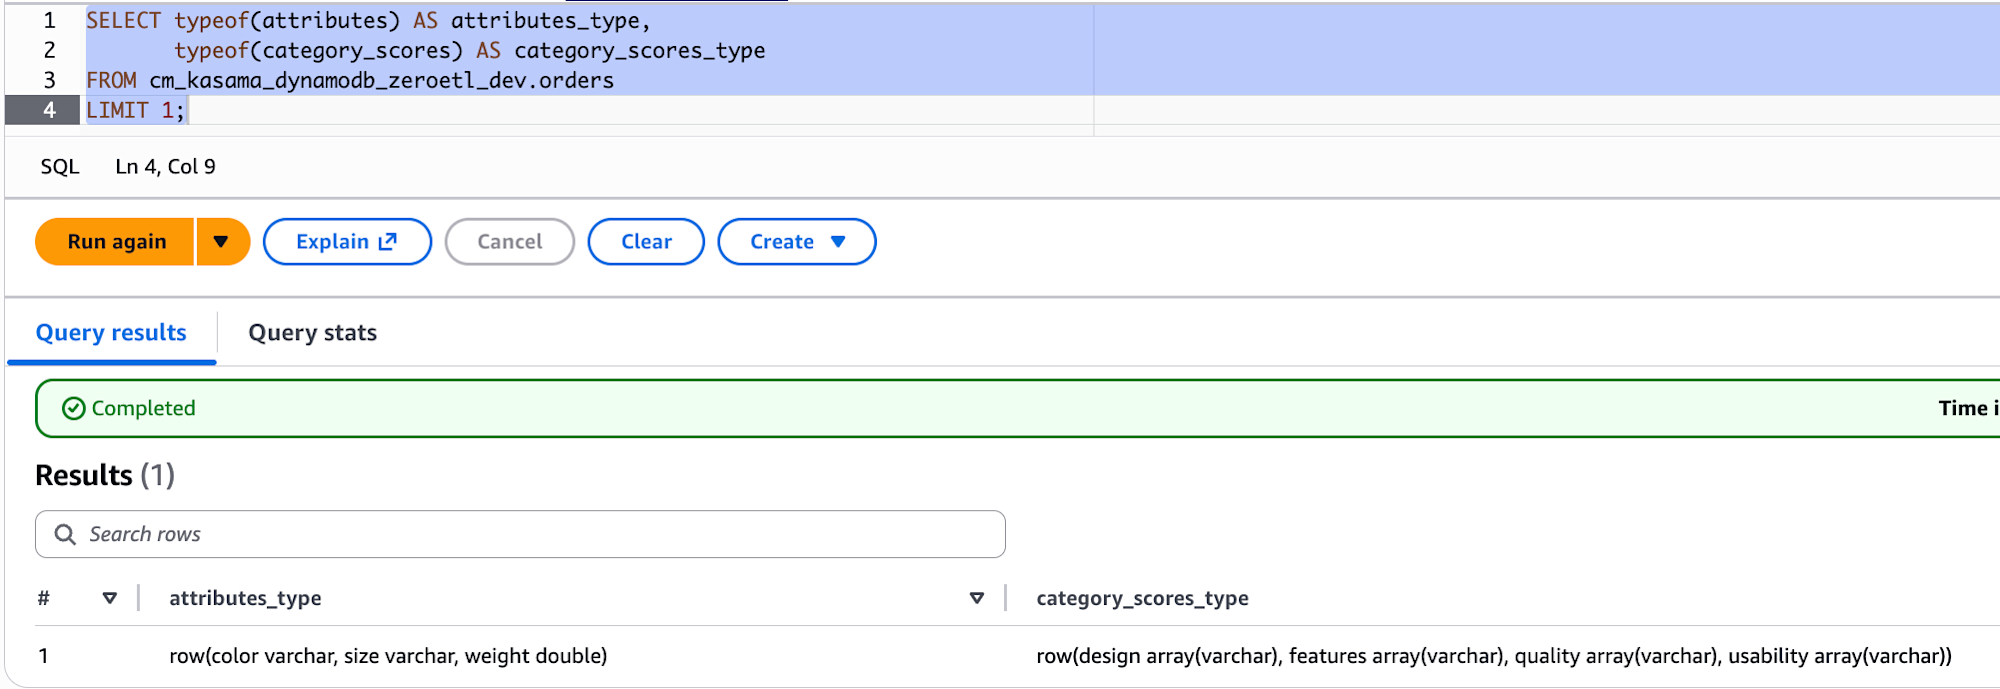
Task: Open Explain query plan link
Action: pyautogui.click(x=347, y=242)
